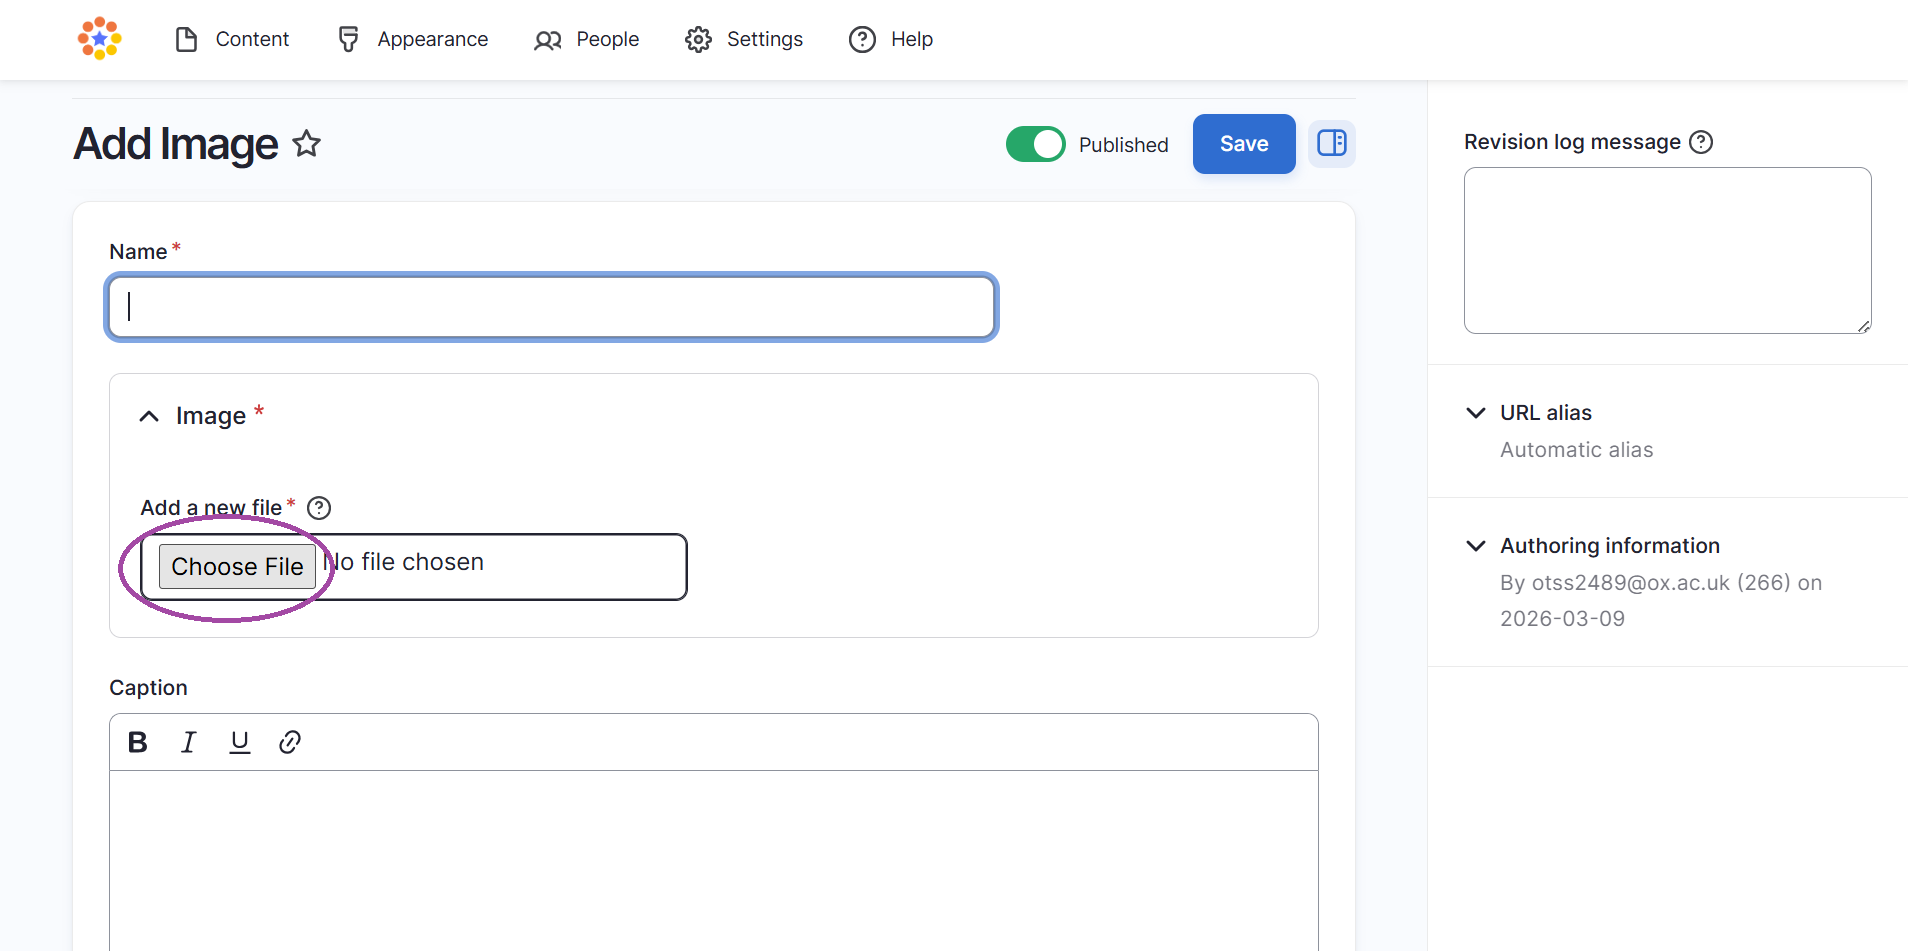Apply italic formatting in the Caption editor
The height and width of the screenshot is (951, 1908).
point(188,742)
